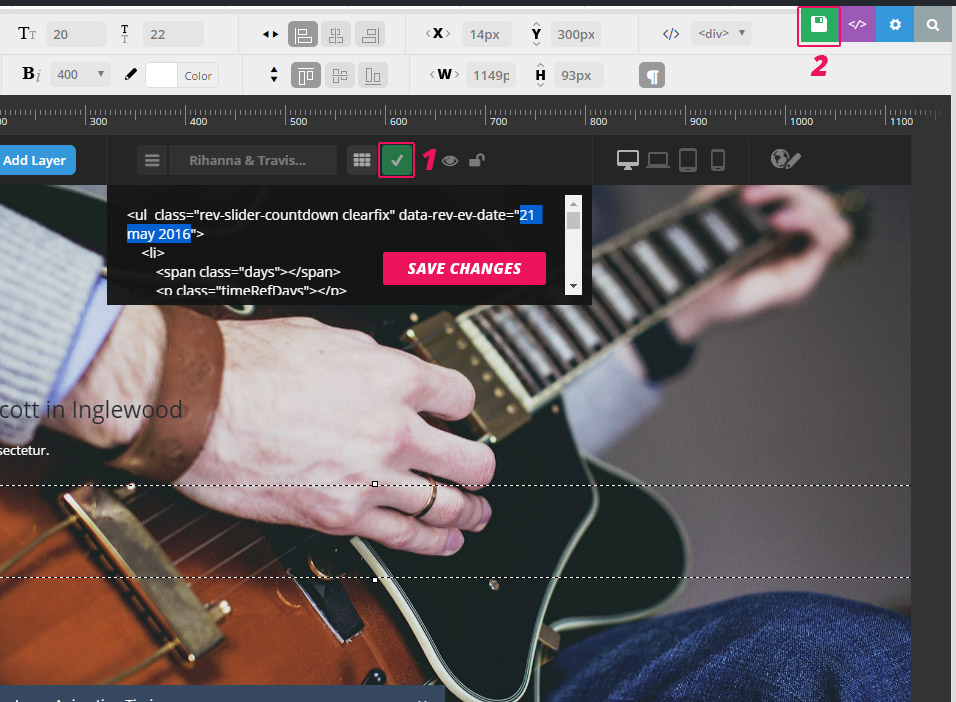Open the purple custom CSS/JS code editor
The height and width of the screenshot is (702, 956).
click(x=857, y=24)
